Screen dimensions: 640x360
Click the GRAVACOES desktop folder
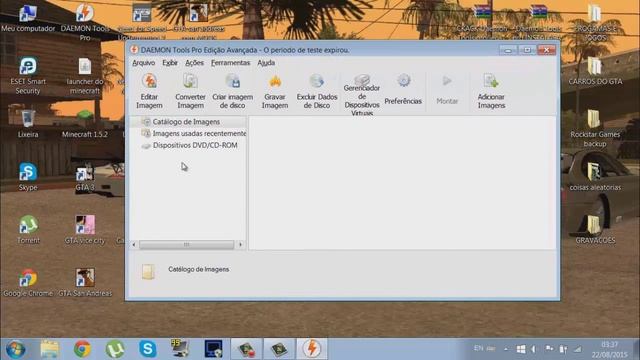(x=595, y=230)
